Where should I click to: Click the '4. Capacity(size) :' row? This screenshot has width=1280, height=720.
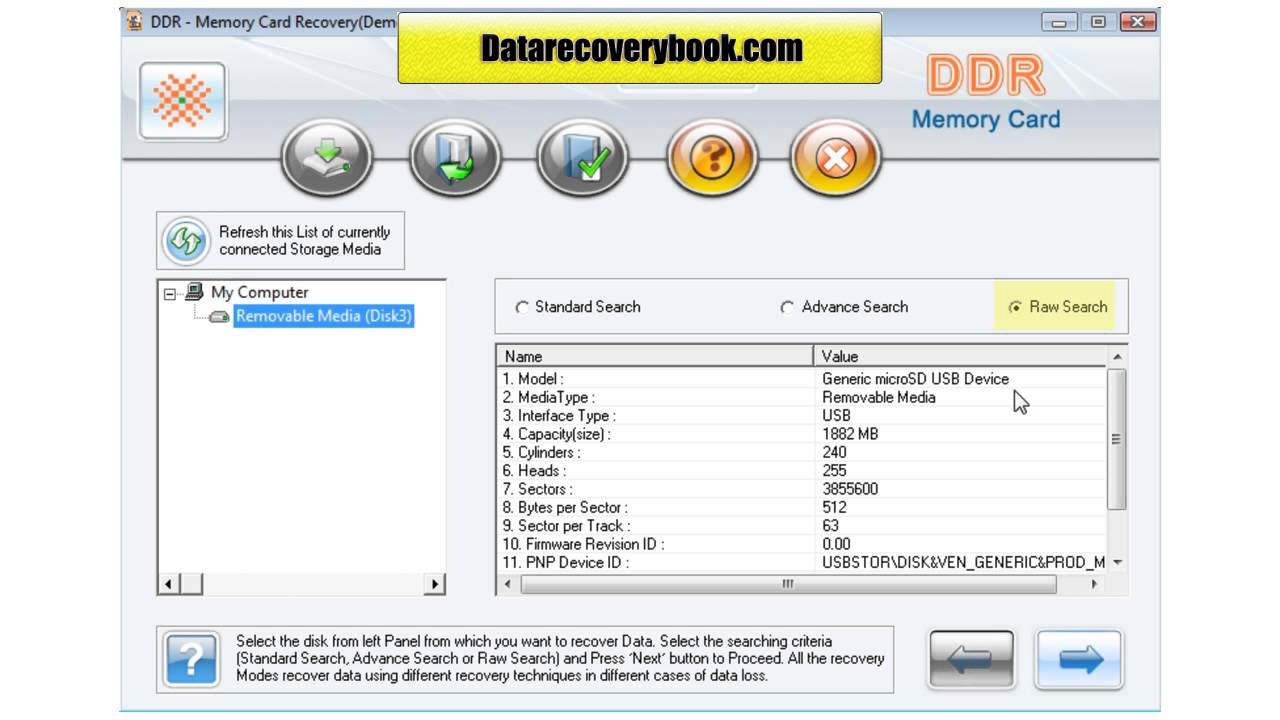802,434
